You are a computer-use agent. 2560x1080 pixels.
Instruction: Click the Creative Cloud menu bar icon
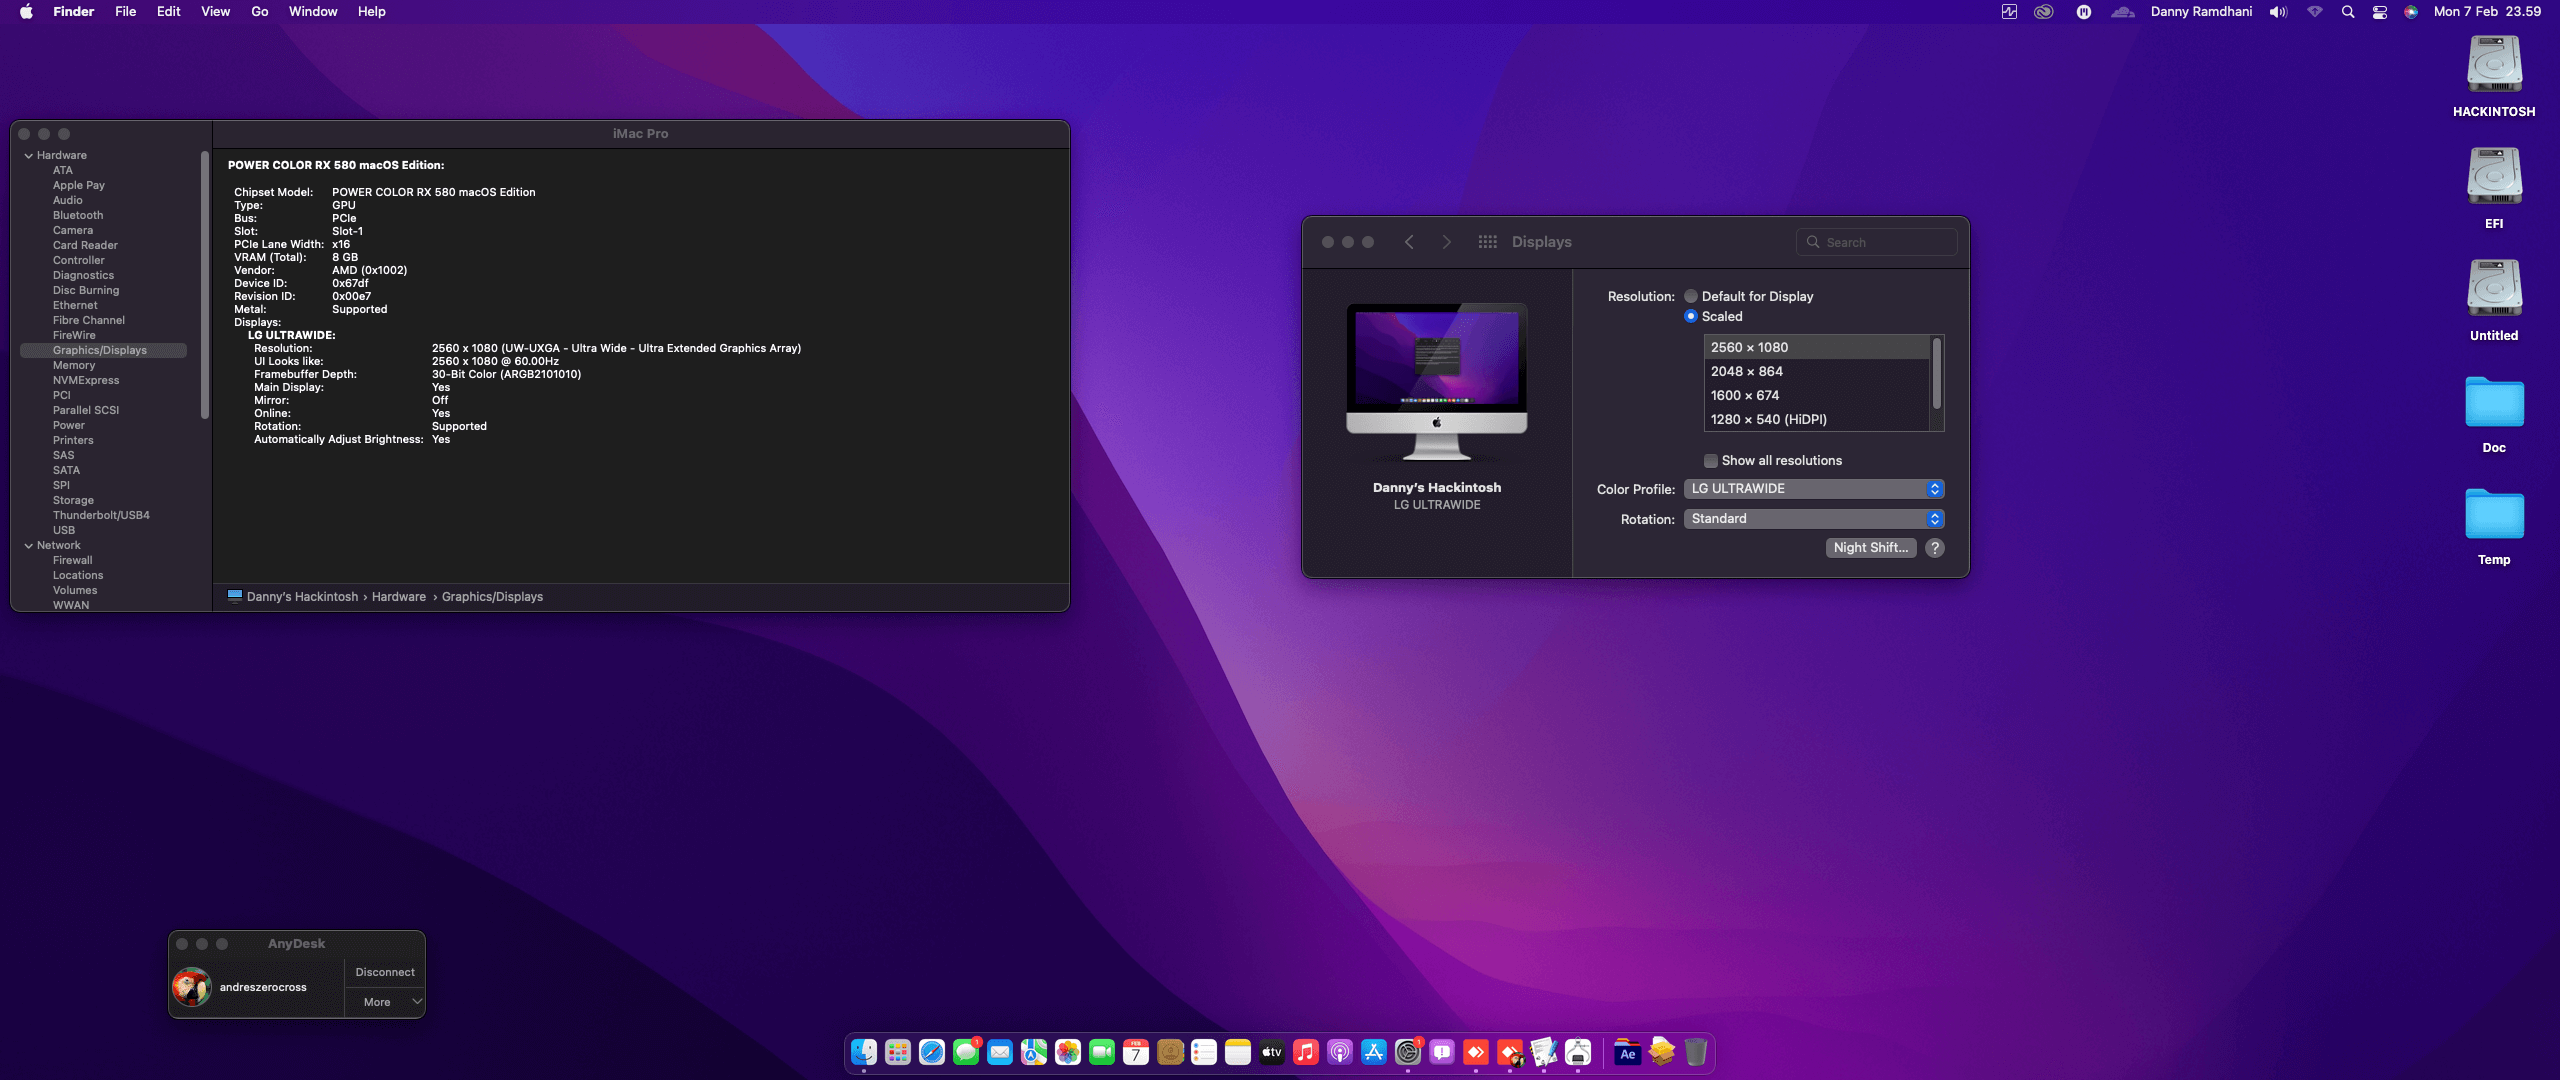click(2044, 11)
